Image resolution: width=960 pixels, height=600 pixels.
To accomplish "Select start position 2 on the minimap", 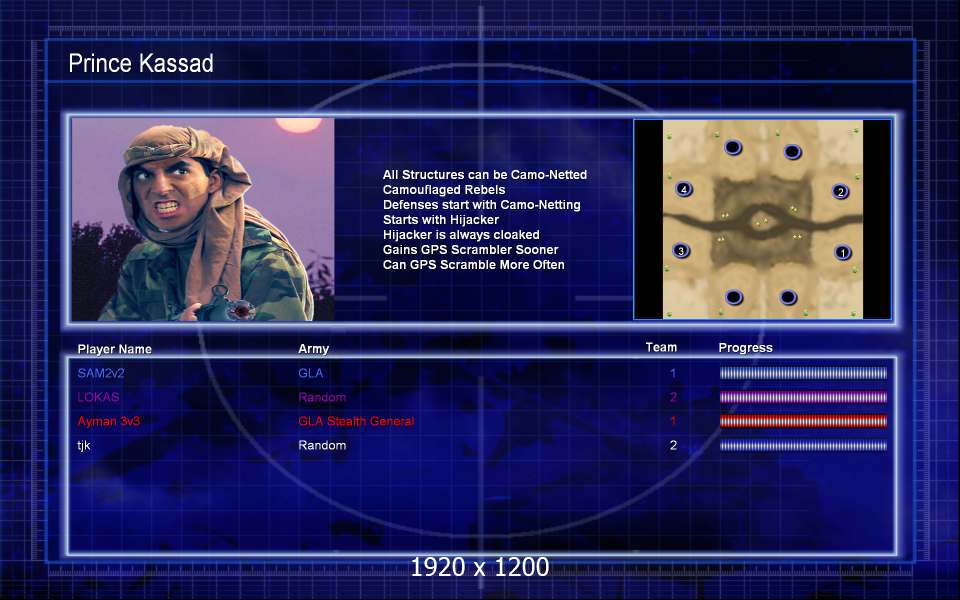I will pos(841,192).
